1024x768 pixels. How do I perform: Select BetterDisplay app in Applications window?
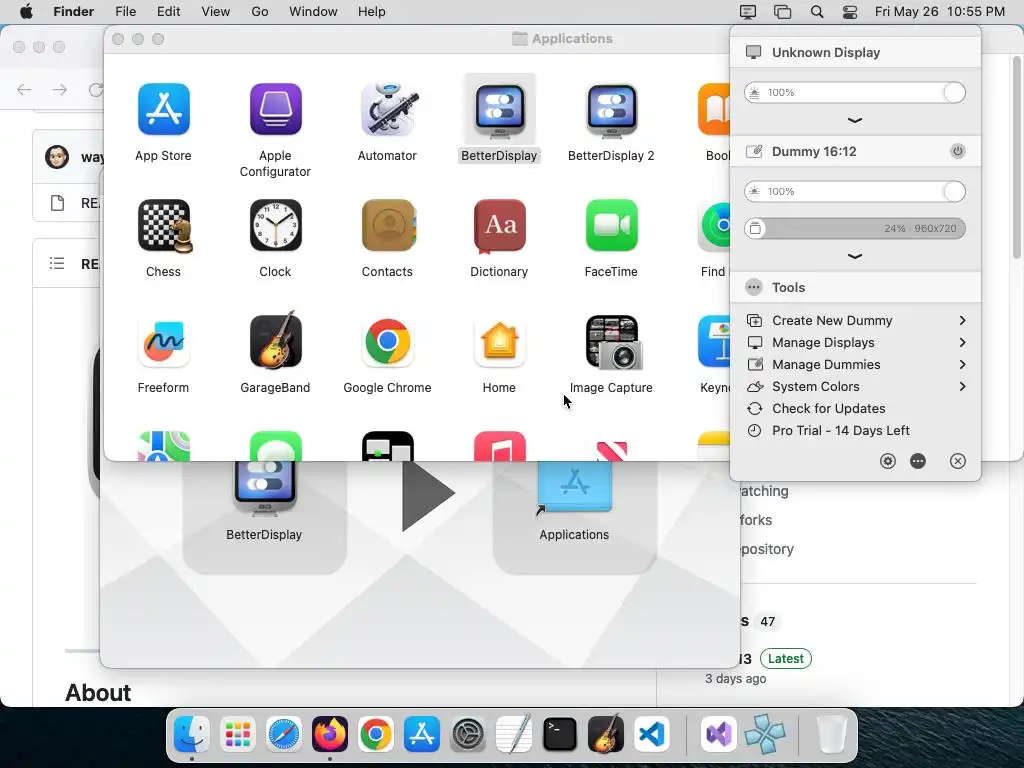(499, 109)
